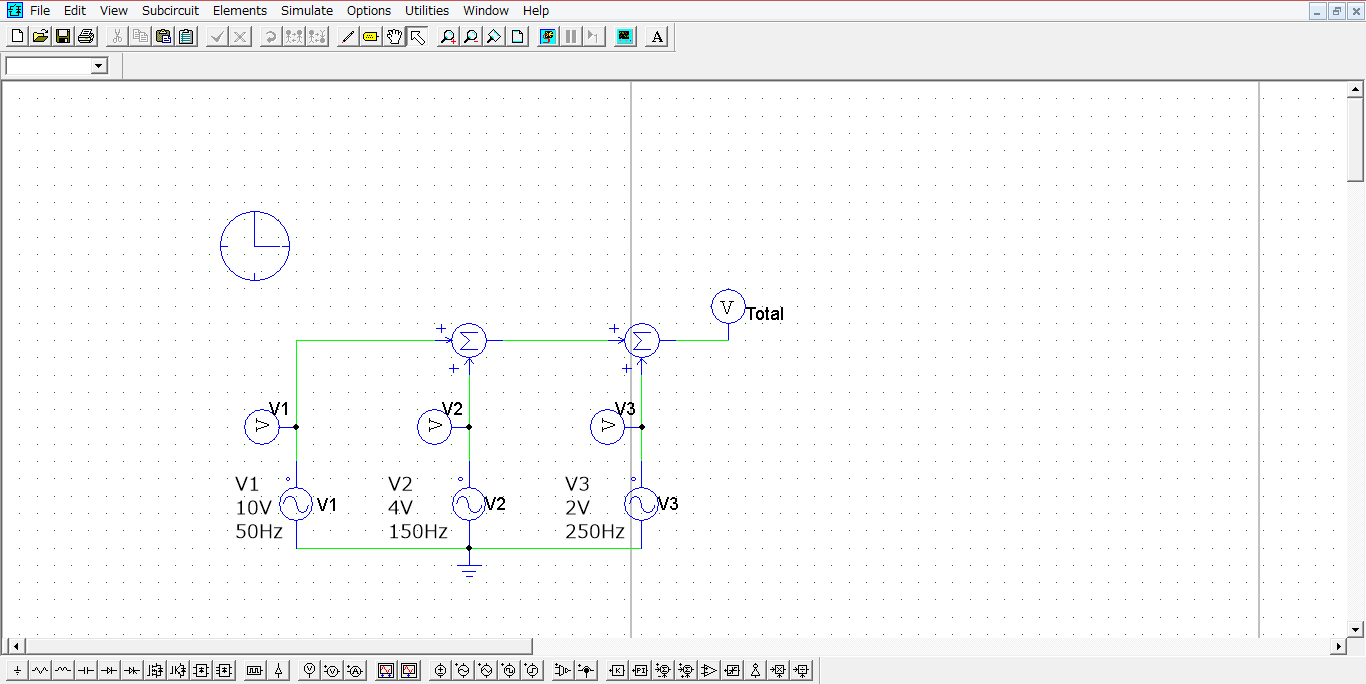Screen dimensions: 1366x684
Task: Select the pointer selection tool
Action: coord(418,36)
